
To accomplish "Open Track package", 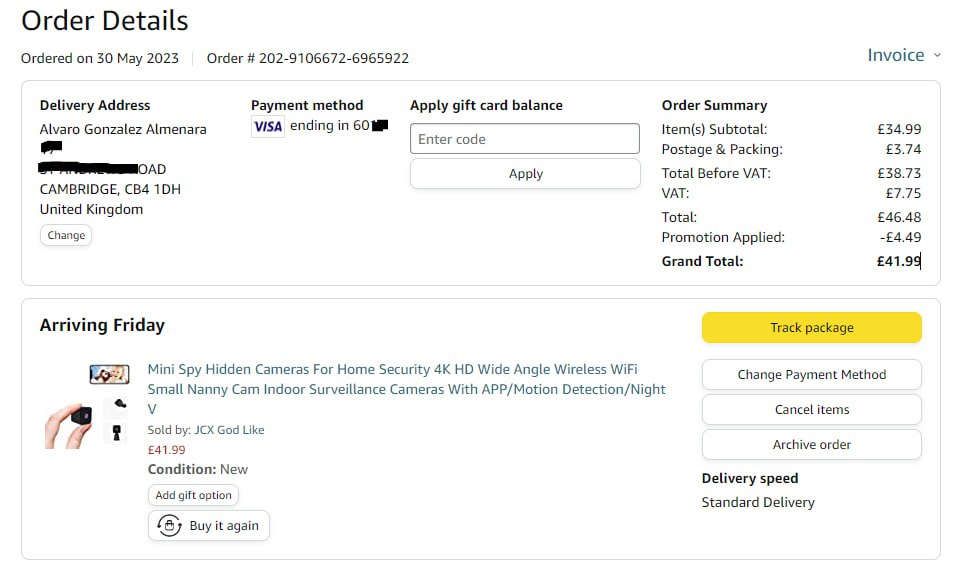I will click(x=811, y=328).
